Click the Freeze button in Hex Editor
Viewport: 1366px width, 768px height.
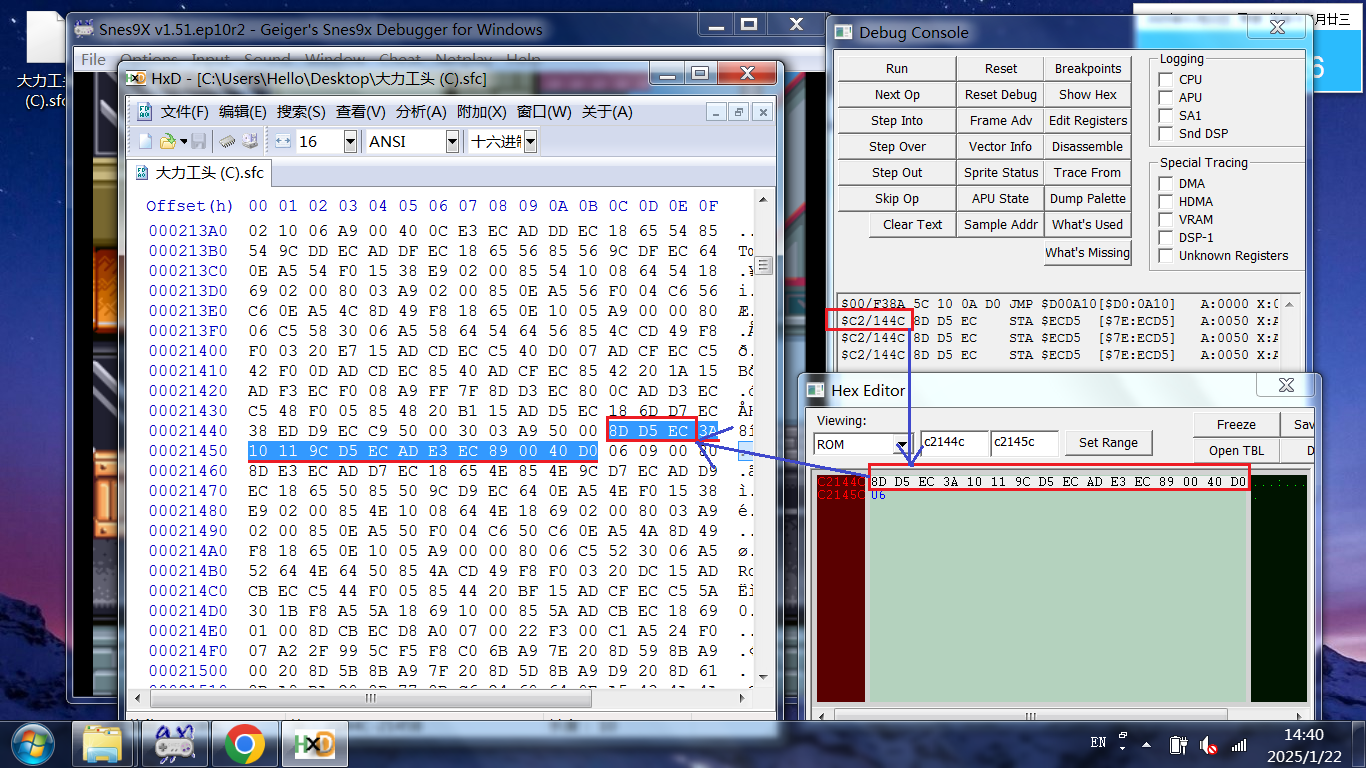[1236, 425]
